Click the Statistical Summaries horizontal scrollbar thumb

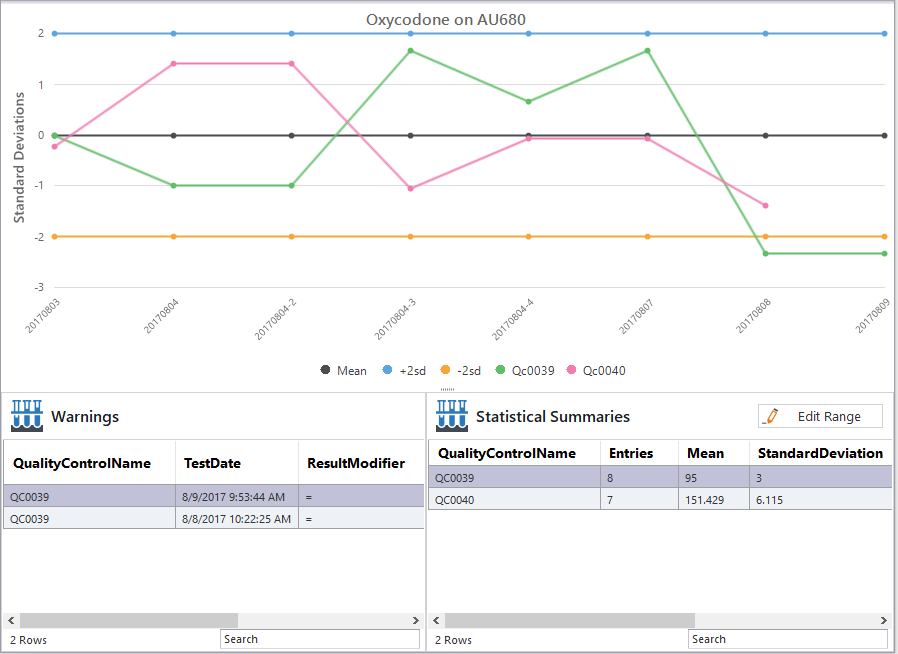click(570, 620)
